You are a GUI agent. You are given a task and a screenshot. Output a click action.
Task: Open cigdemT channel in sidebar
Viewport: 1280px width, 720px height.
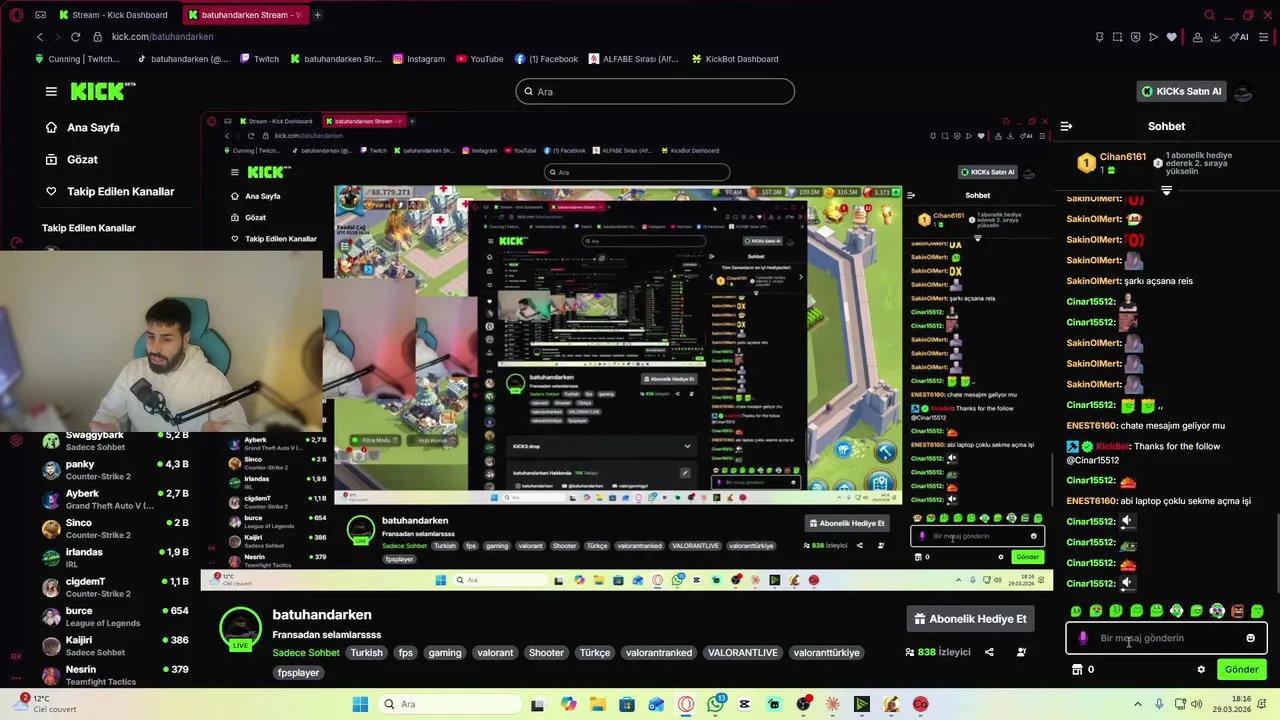coord(115,587)
